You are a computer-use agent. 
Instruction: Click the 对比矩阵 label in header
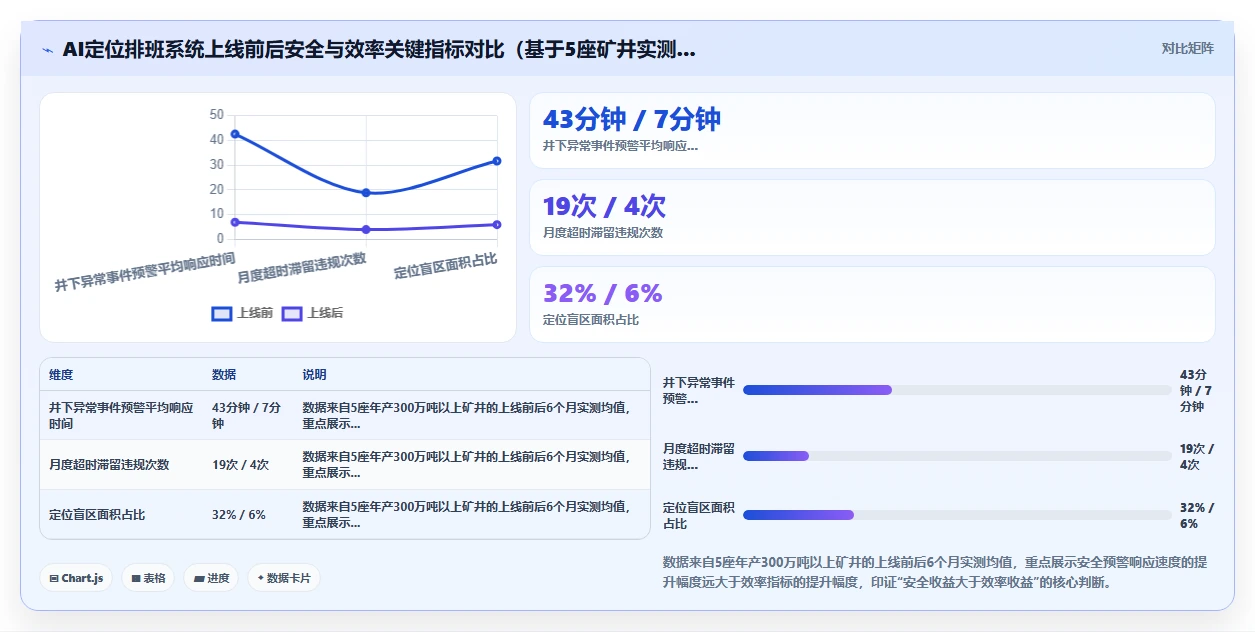point(1188,48)
